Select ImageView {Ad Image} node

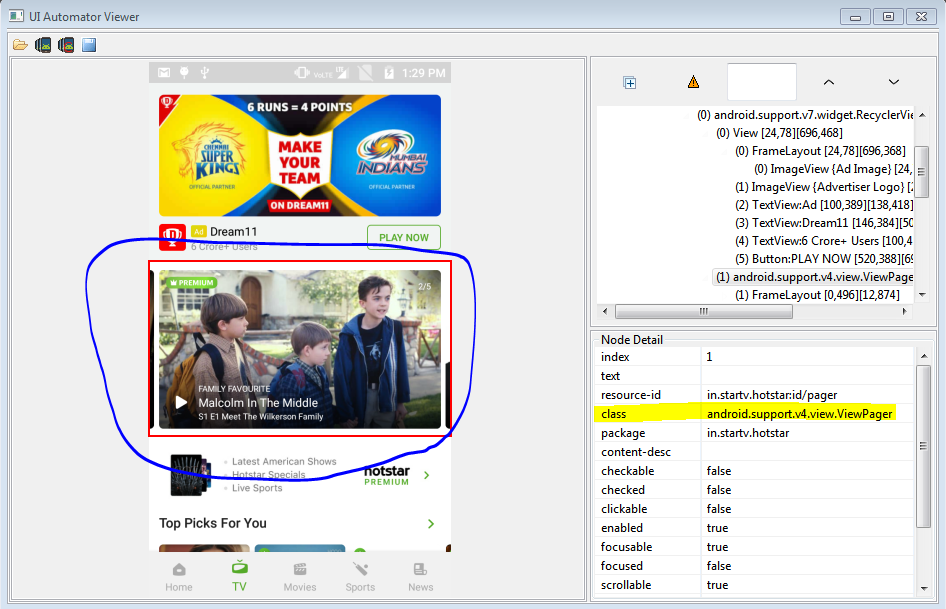click(x=833, y=169)
